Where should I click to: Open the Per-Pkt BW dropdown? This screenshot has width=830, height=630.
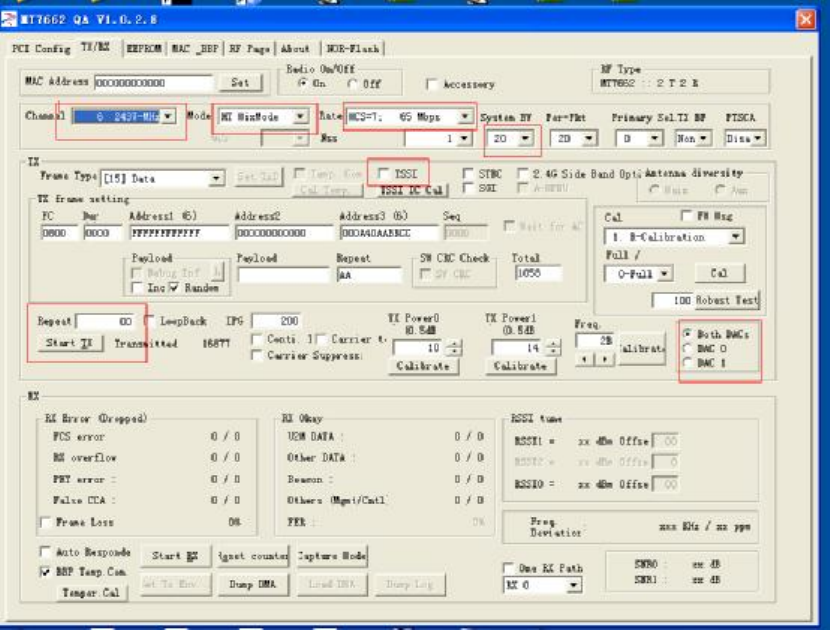pos(589,139)
